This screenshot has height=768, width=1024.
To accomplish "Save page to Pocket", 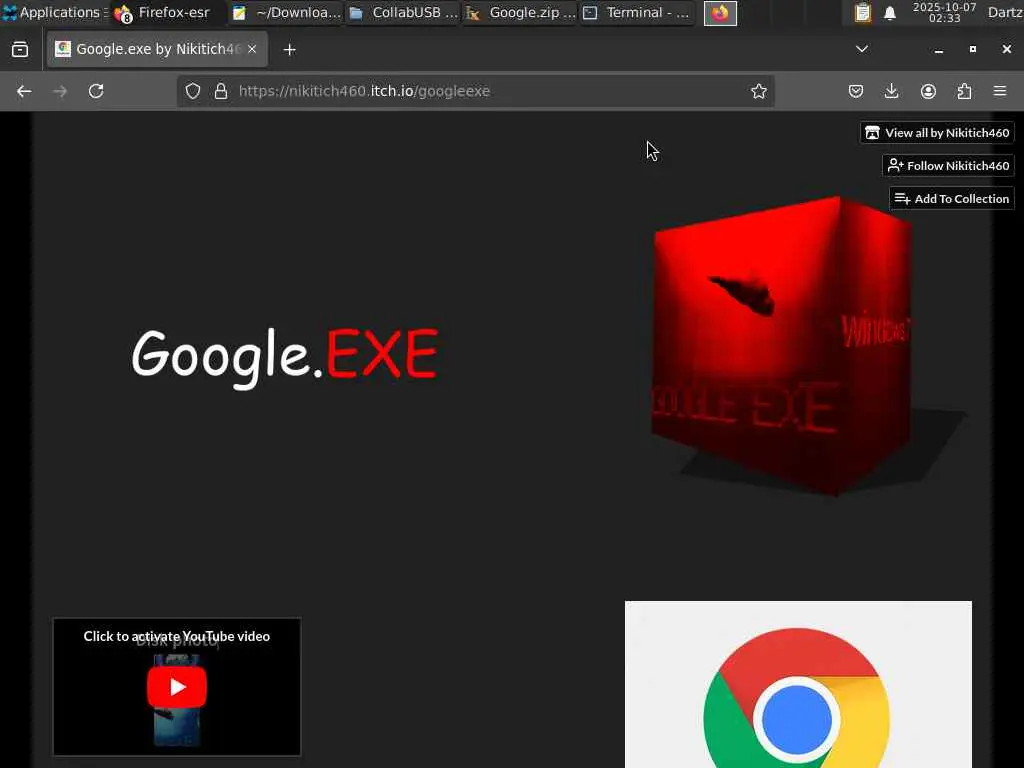I will [x=856, y=91].
